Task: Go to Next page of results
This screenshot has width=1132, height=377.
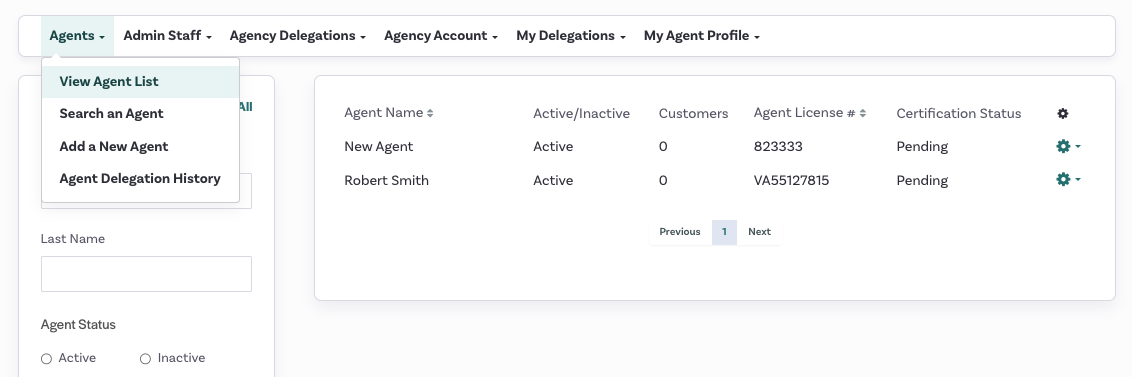Action: 759,233
